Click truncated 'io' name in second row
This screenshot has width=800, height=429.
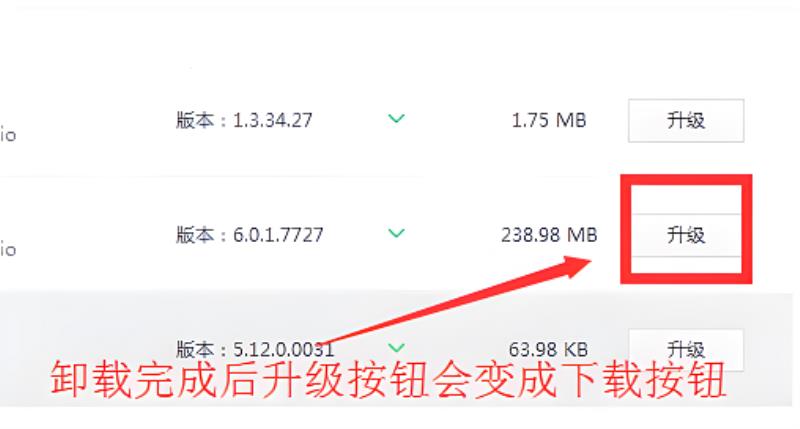coord(8,250)
